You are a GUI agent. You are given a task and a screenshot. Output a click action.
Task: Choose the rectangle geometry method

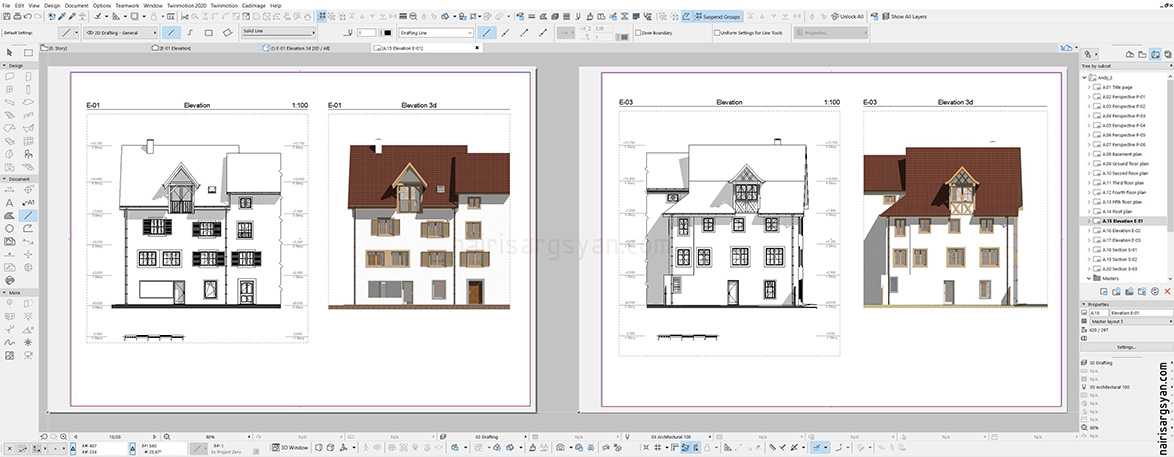(209, 32)
